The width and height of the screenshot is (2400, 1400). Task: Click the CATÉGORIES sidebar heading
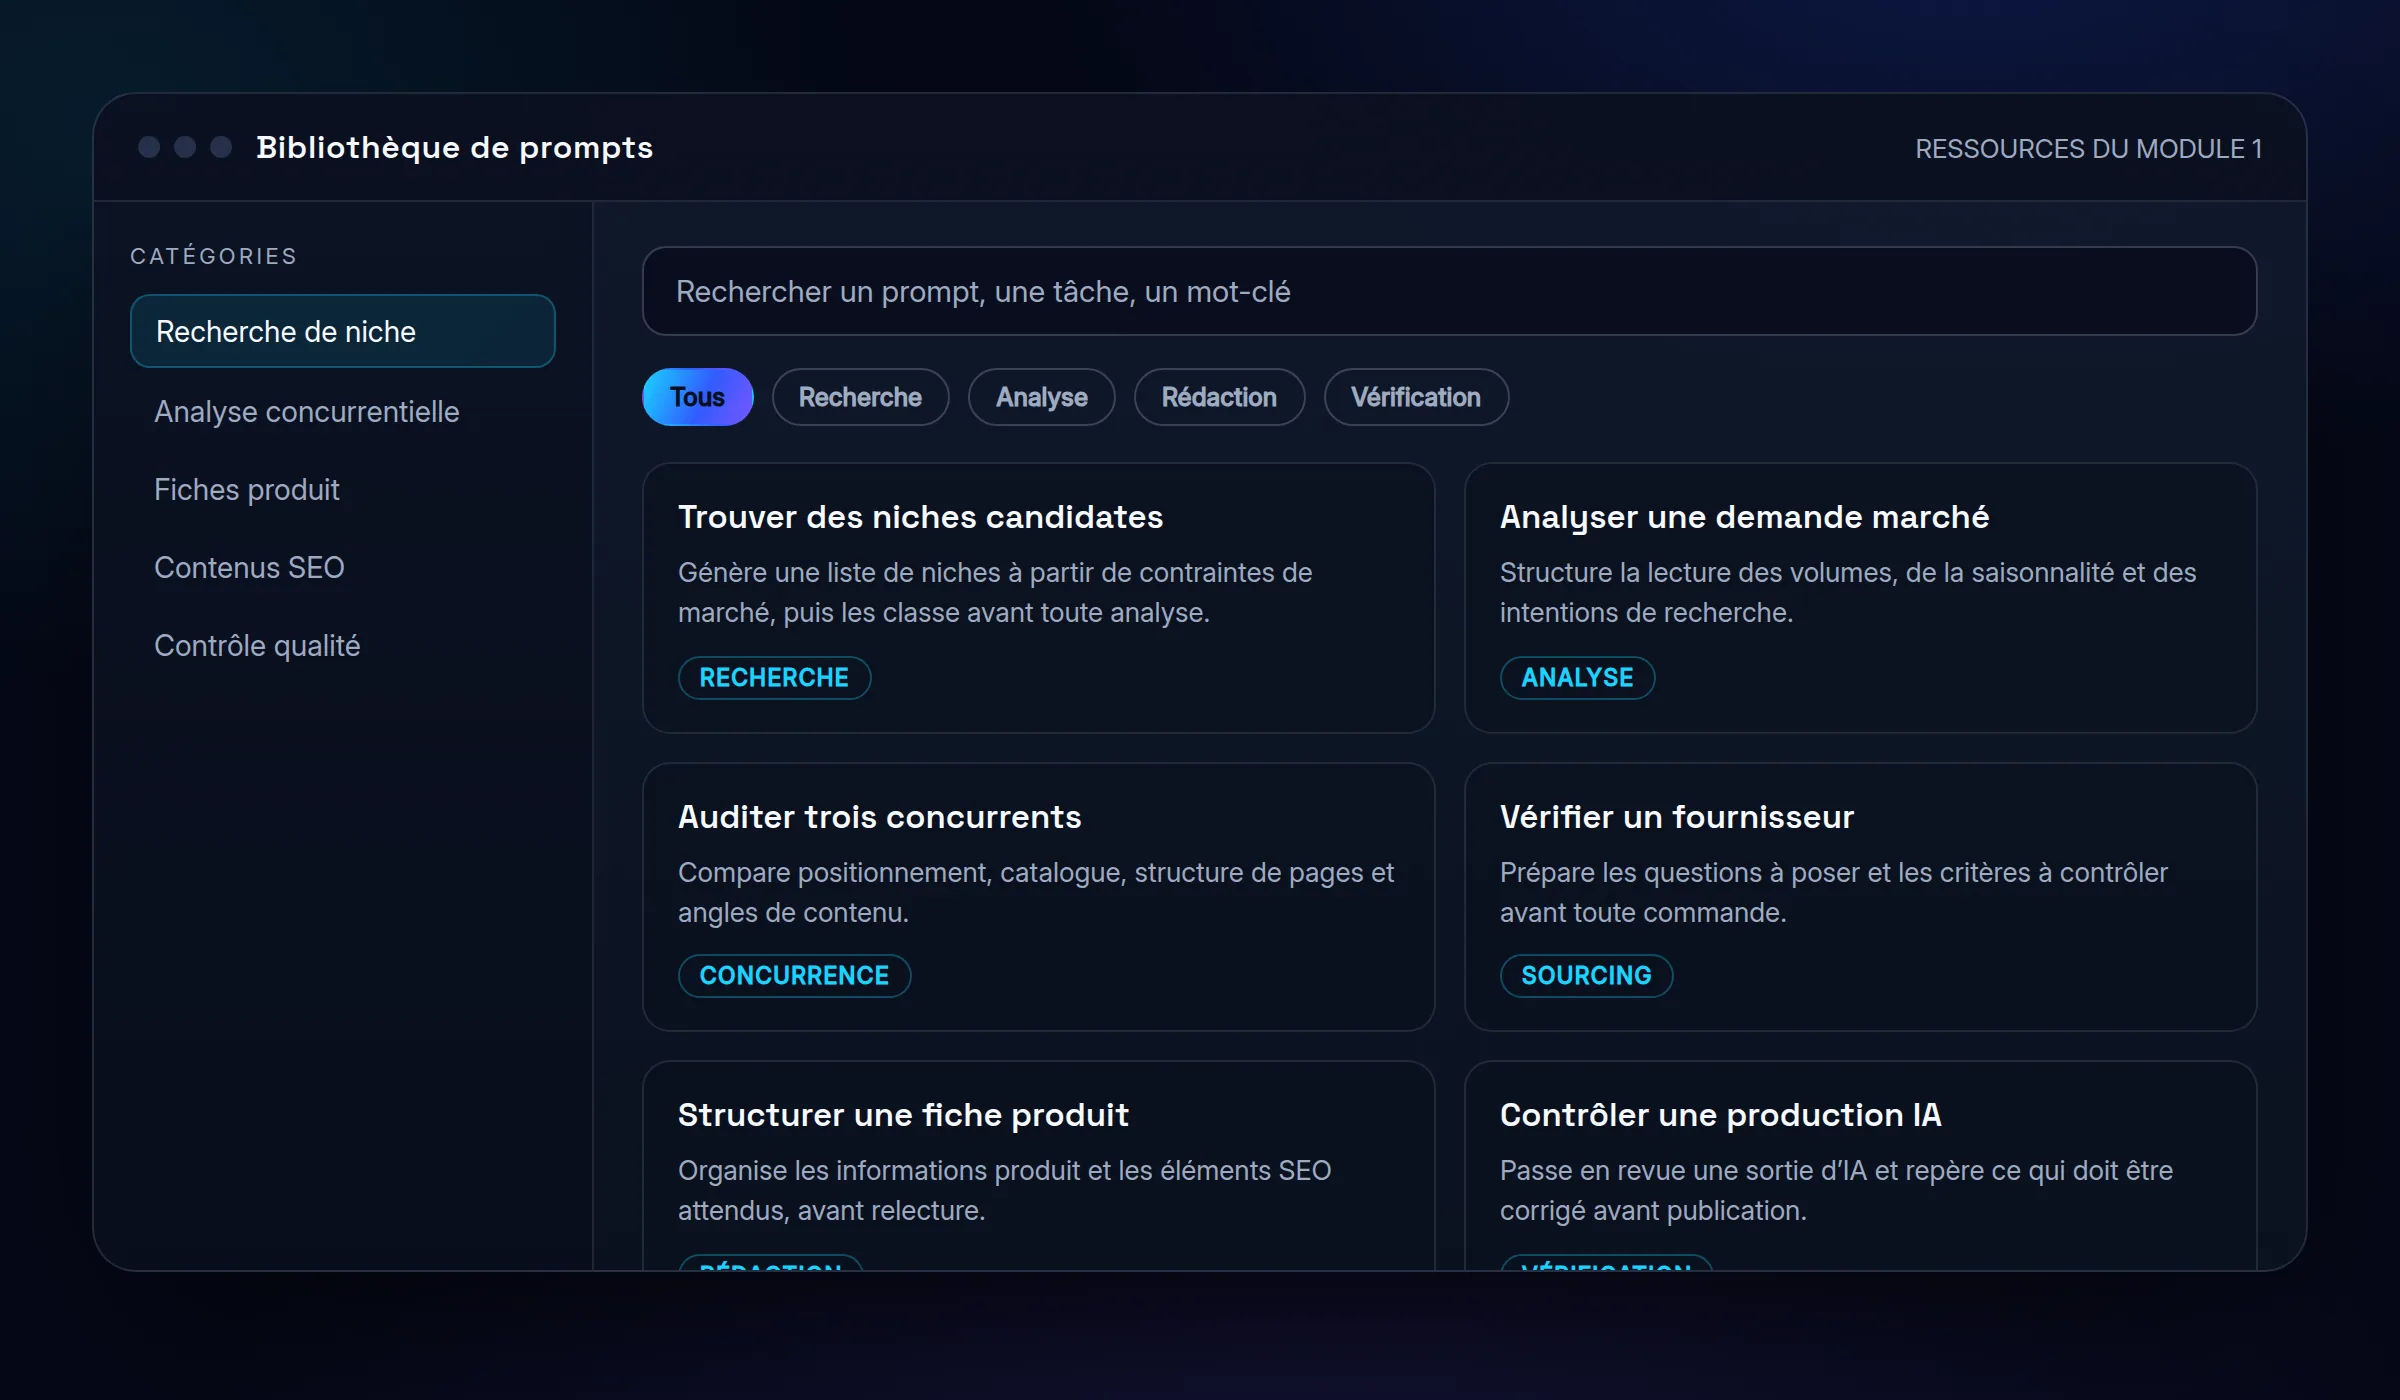(214, 256)
